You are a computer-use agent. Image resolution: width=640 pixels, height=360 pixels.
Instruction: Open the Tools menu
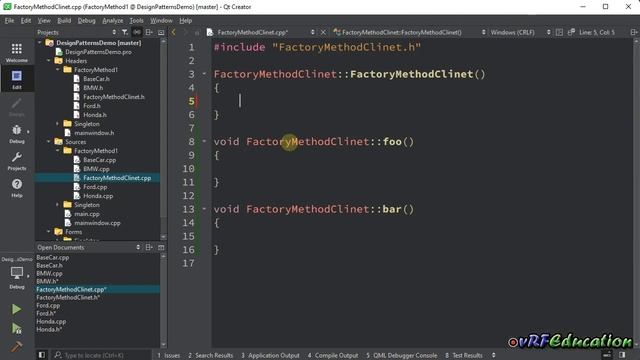click(136, 20)
